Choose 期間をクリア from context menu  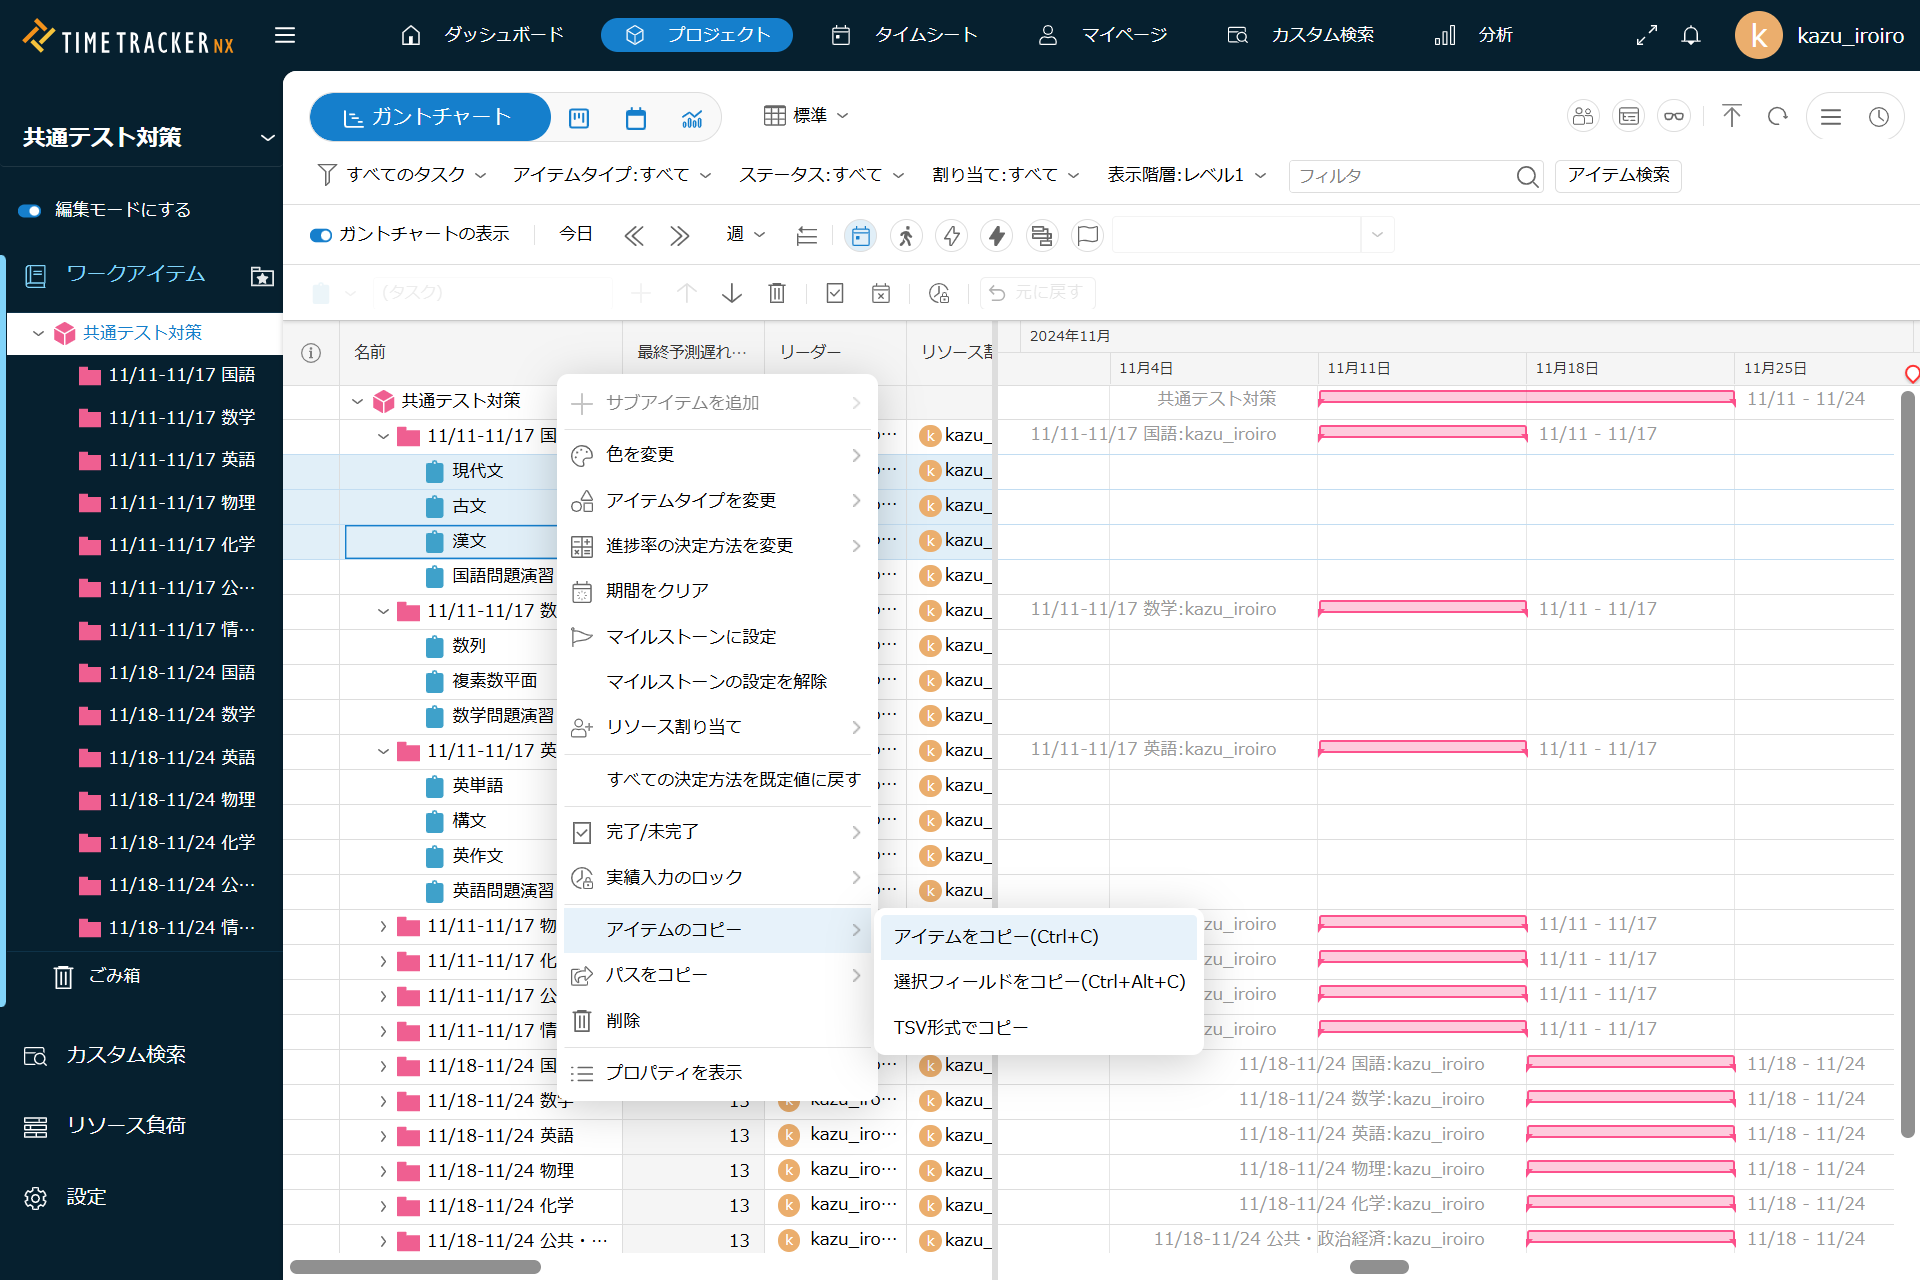[657, 591]
